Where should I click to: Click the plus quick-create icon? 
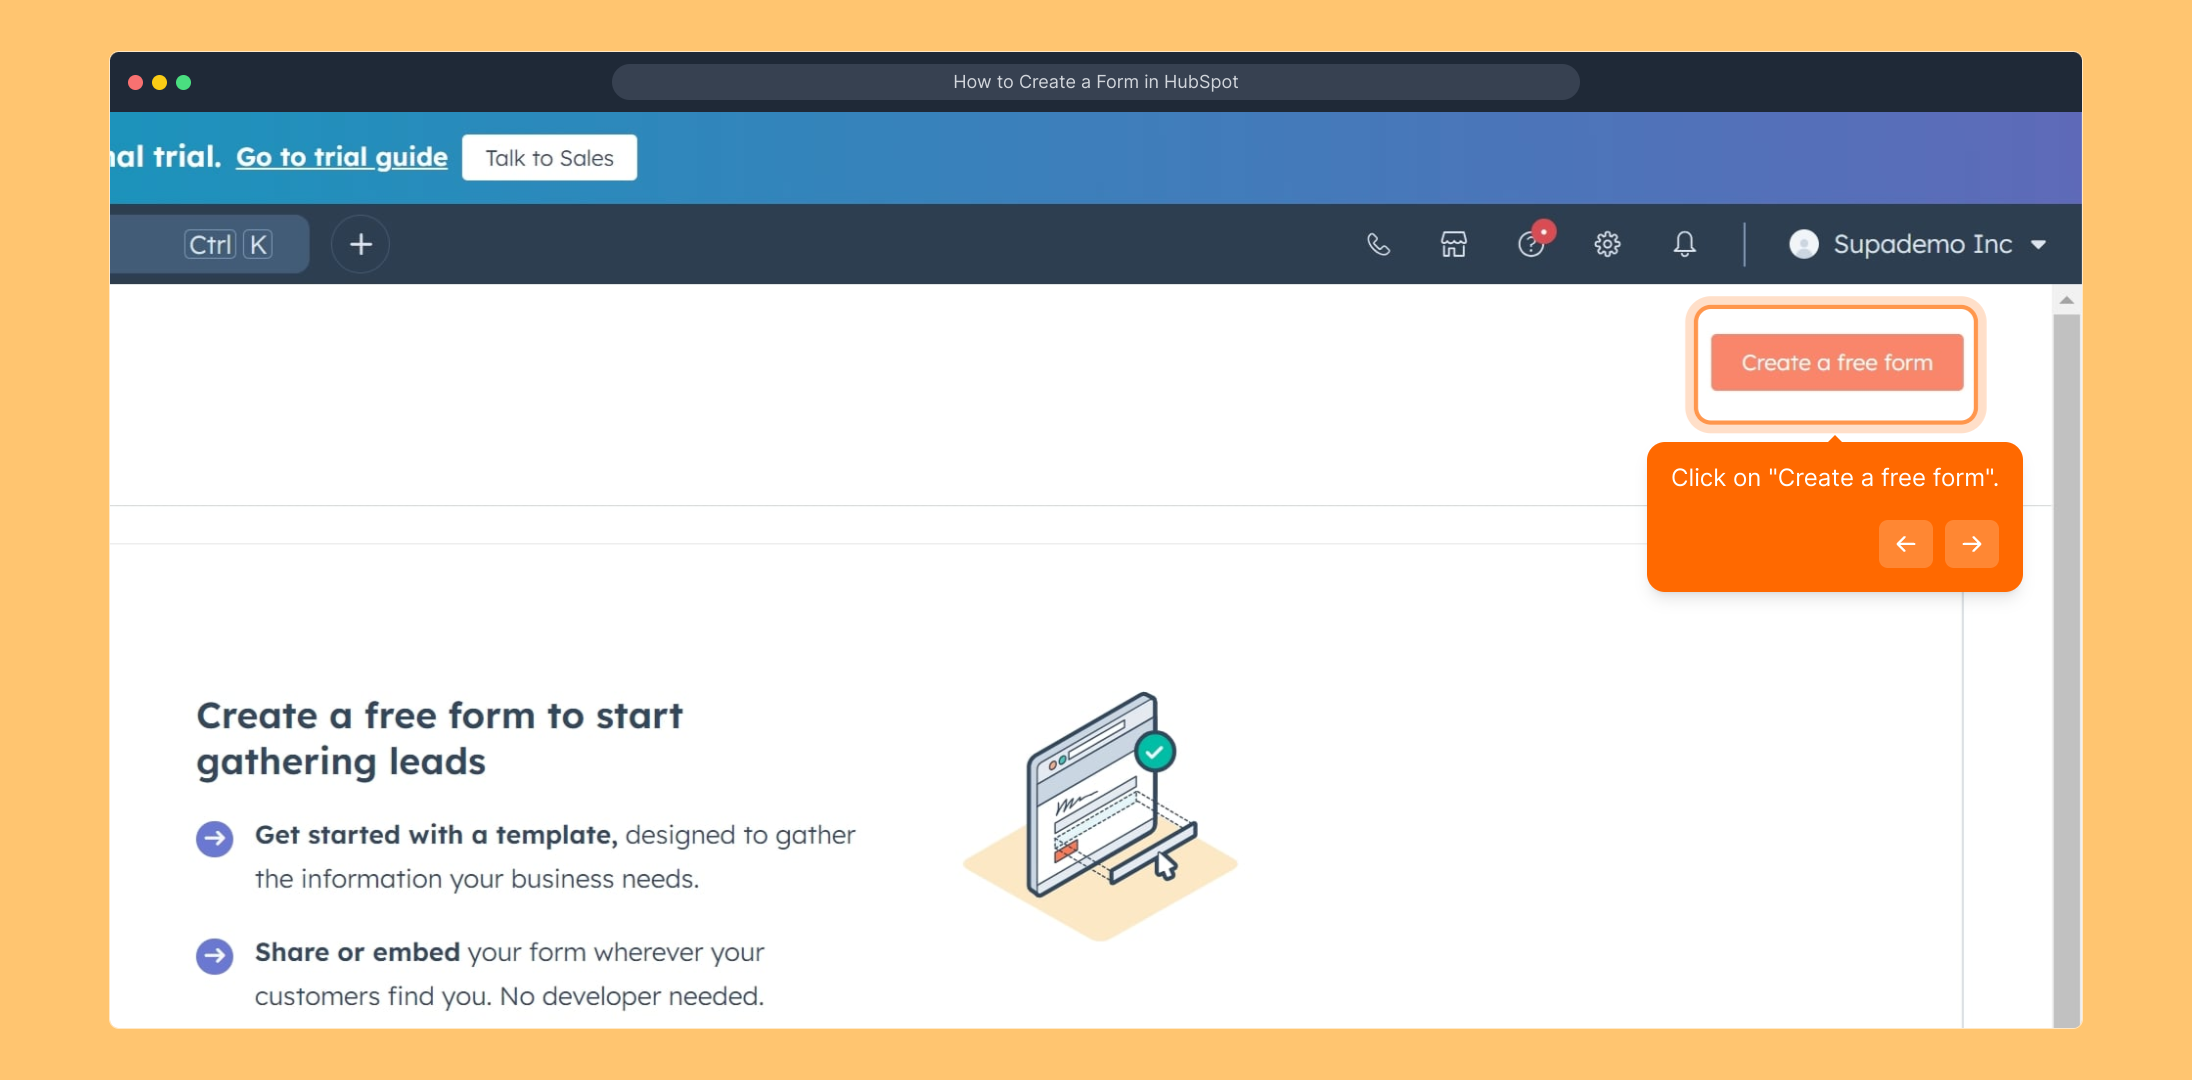pos(360,244)
